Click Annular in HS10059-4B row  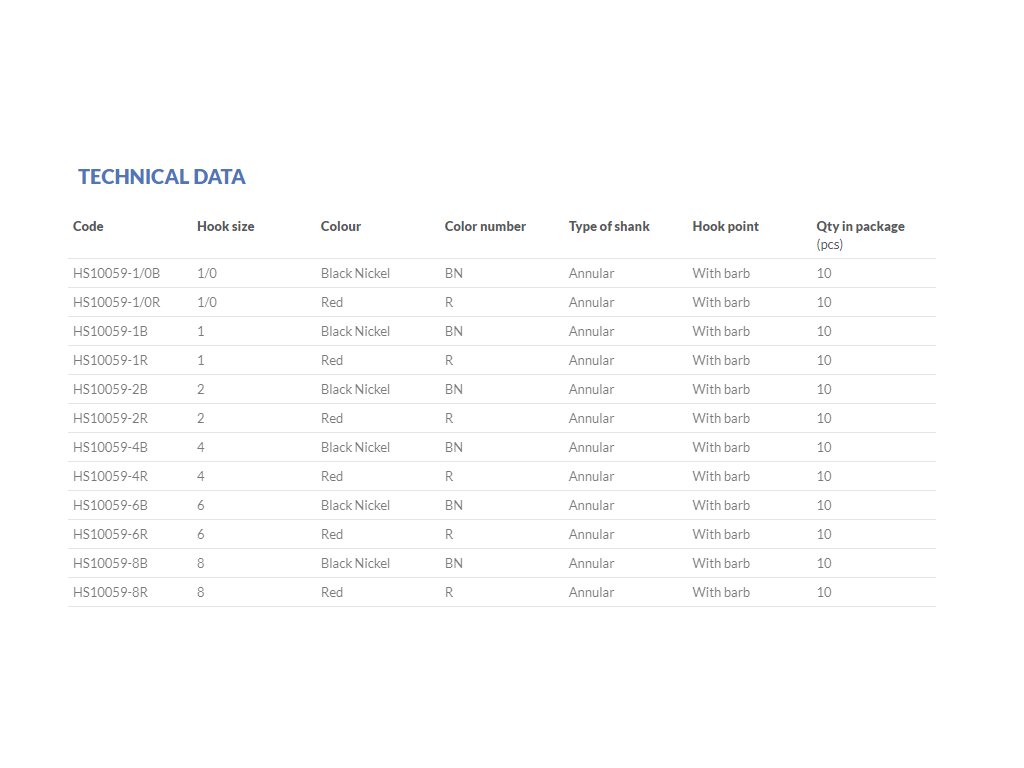(x=591, y=447)
